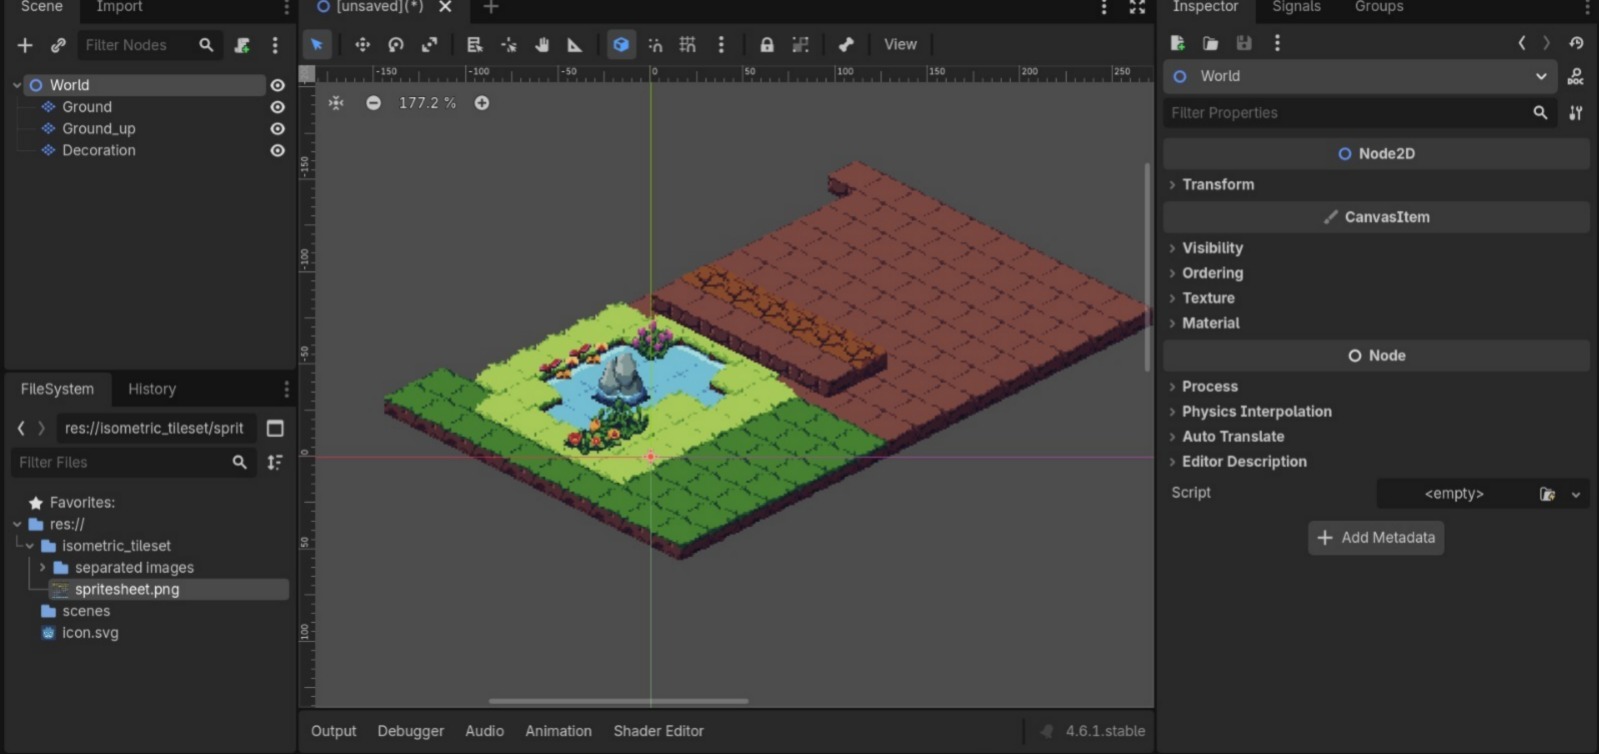The image size is (1599, 754).
Task: Switch to the History tab
Action: click(152, 389)
